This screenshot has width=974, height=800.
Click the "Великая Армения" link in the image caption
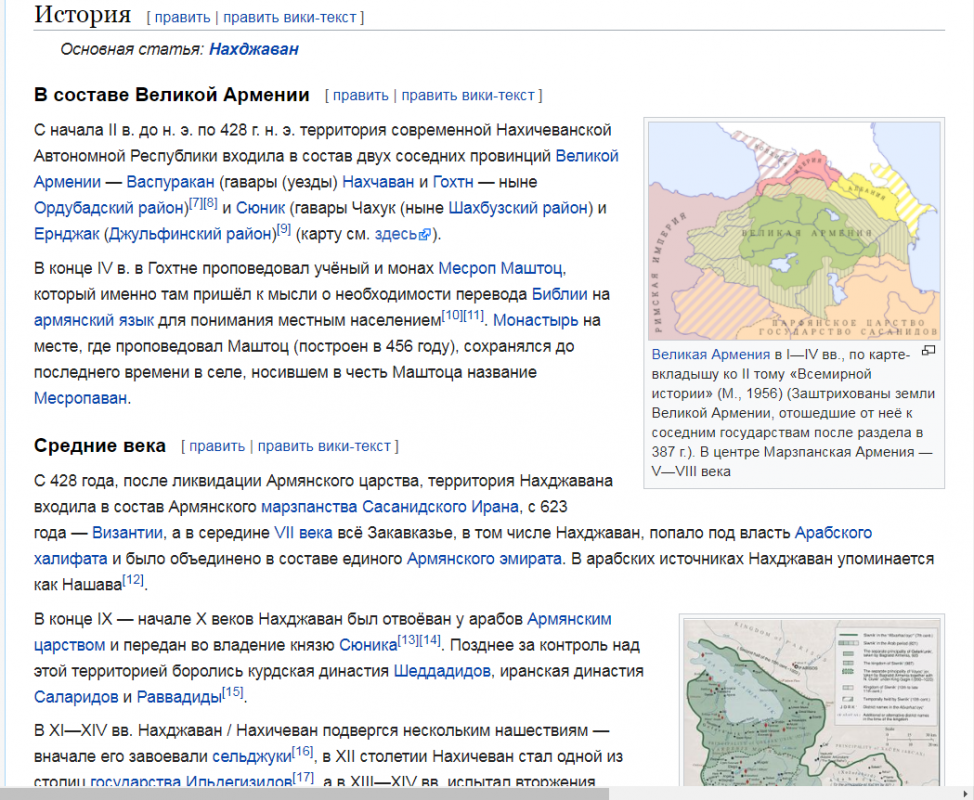(x=711, y=354)
